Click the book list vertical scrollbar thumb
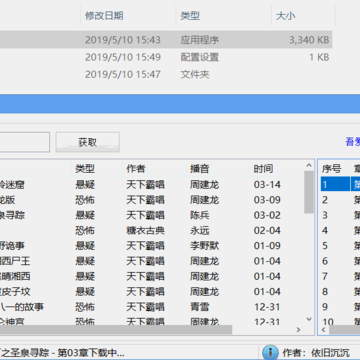Image resolution: width=360 pixels, height=360 pixels. [x=309, y=192]
